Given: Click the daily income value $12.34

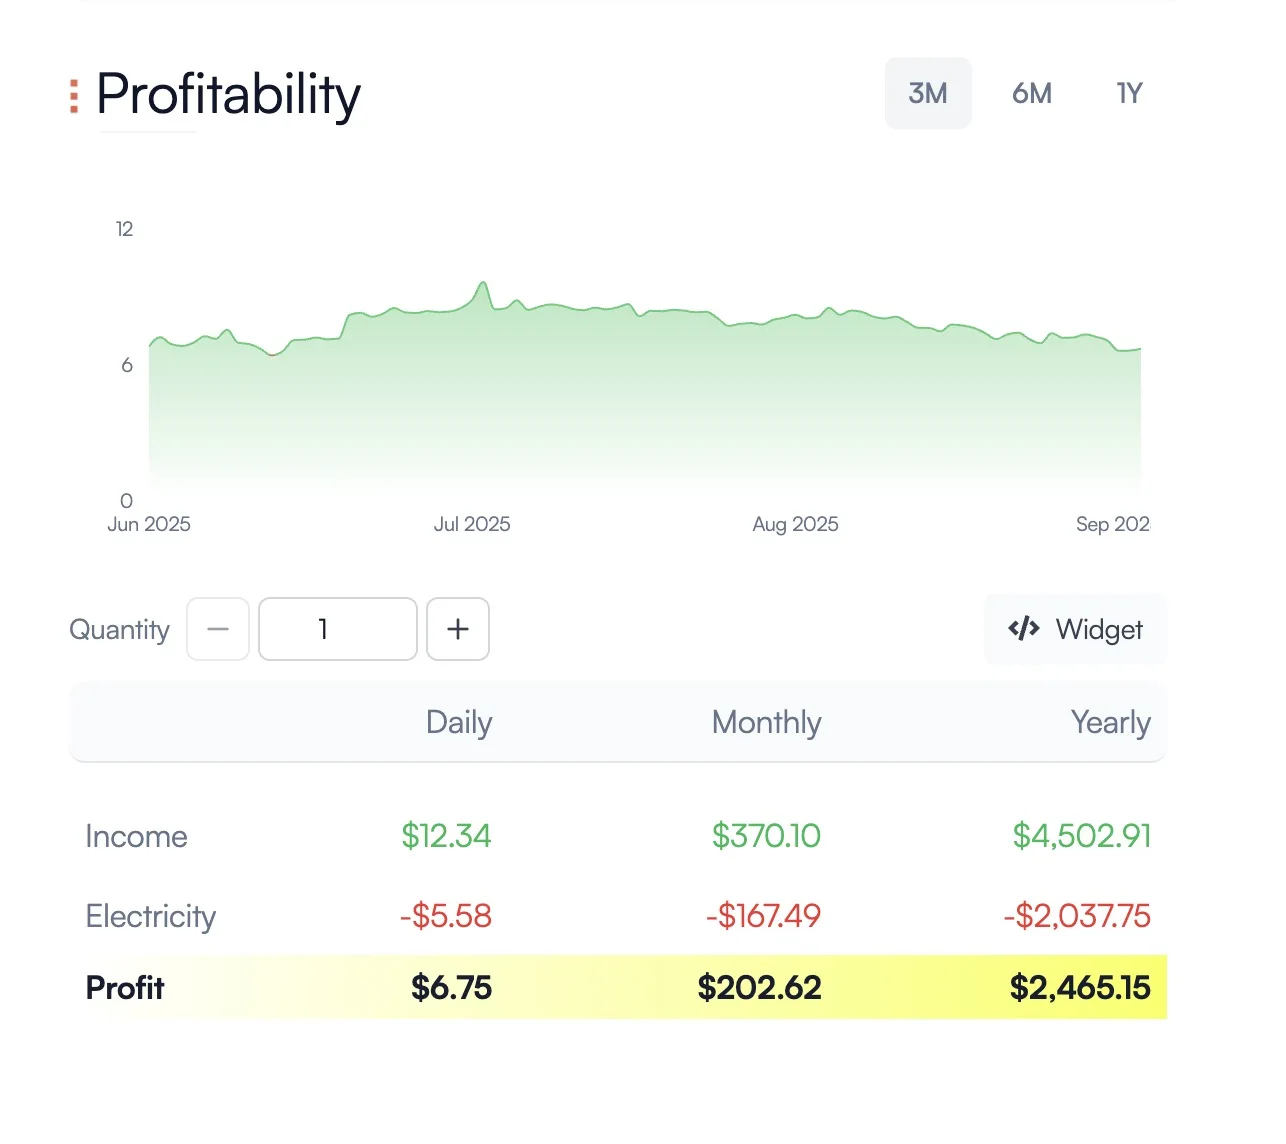Looking at the screenshot, I should (x=446, y=836).
